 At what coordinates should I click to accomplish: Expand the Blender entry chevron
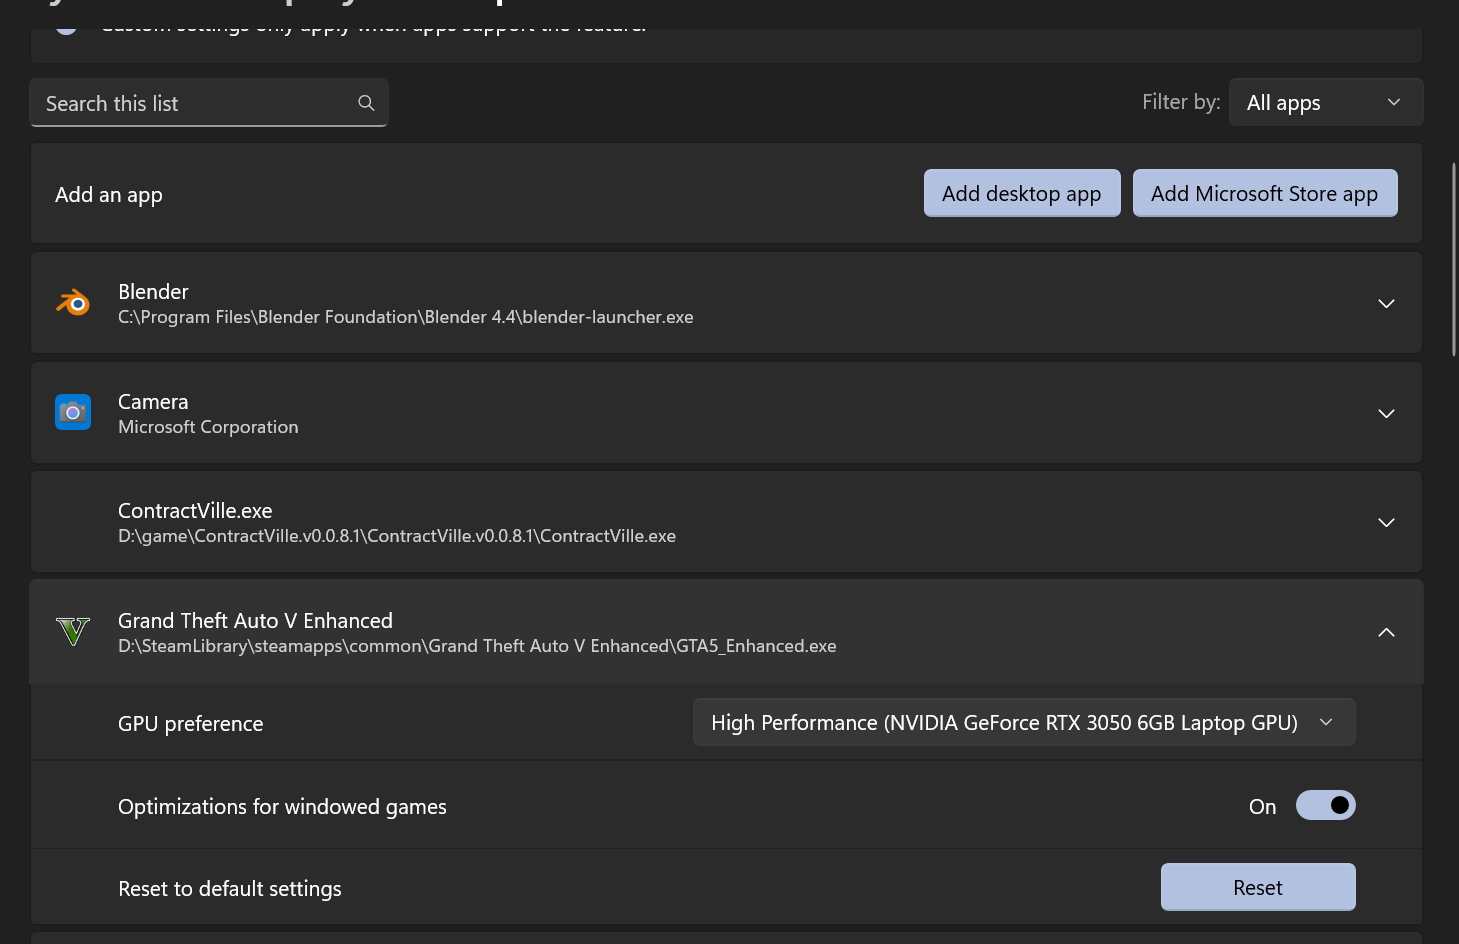point(1386,303)
